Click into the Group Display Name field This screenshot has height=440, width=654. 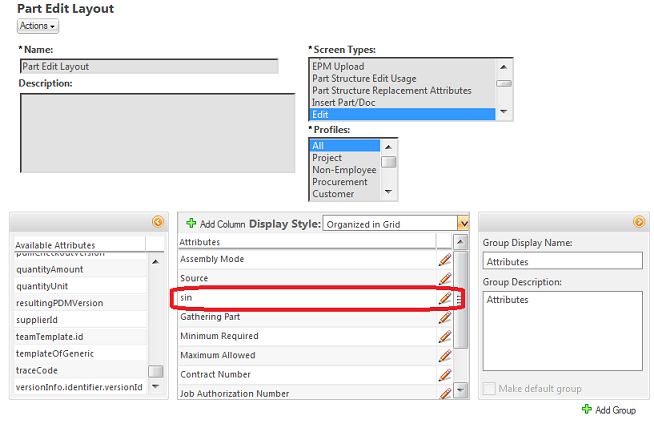(x=561, y=261)
